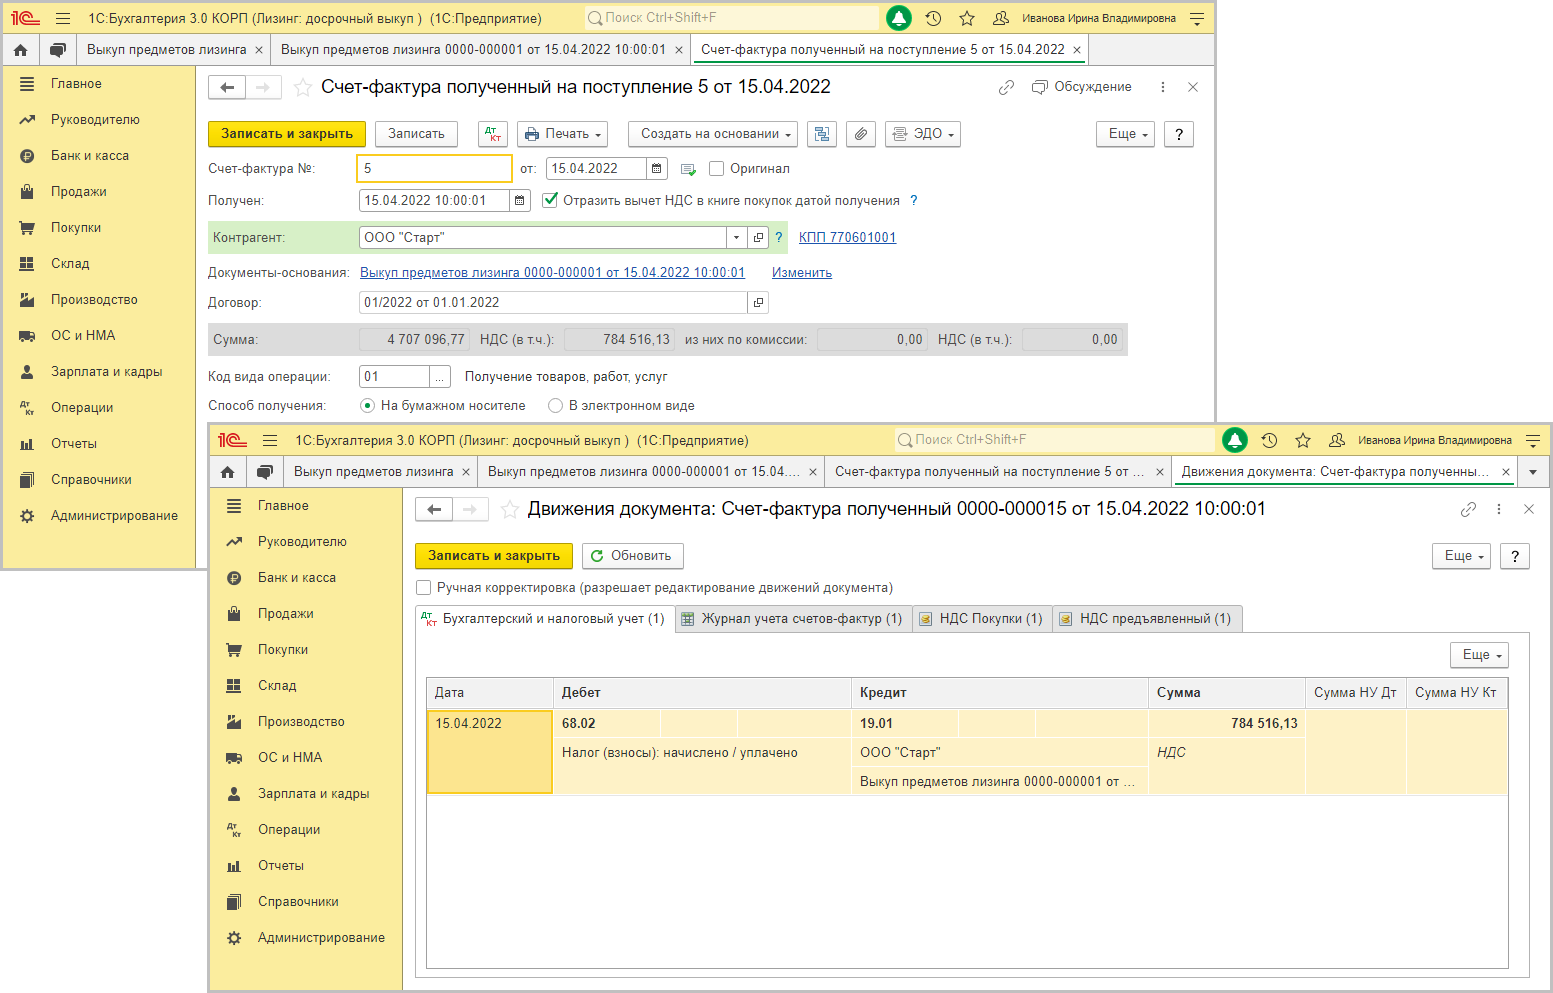The width and height of the screenshot is (1553, 993).
Task: Open Зарплата и кадры in the front window sidebar
Action: pos(313,794)
